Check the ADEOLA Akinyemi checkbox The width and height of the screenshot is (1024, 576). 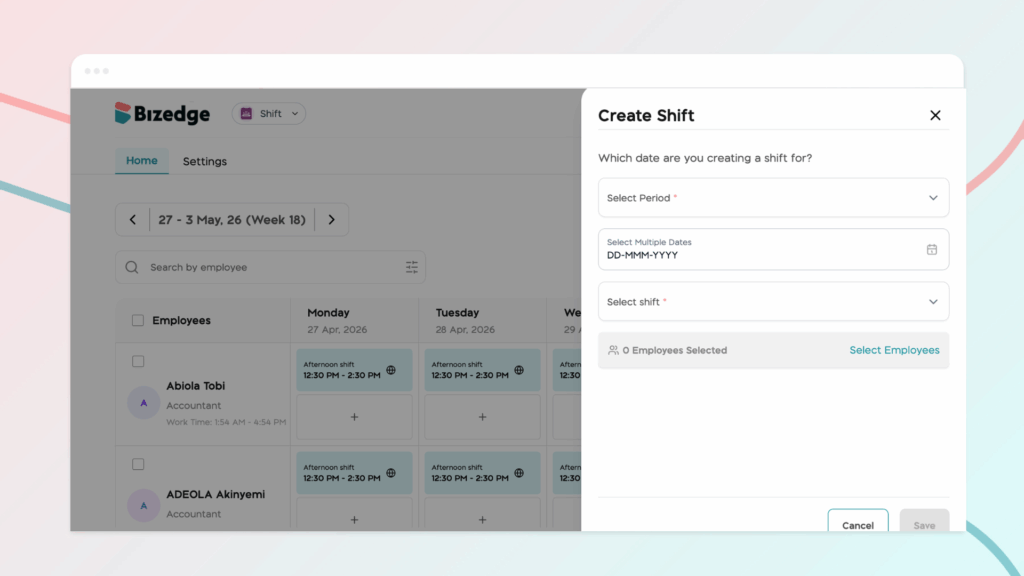click(x=138, y=464)
